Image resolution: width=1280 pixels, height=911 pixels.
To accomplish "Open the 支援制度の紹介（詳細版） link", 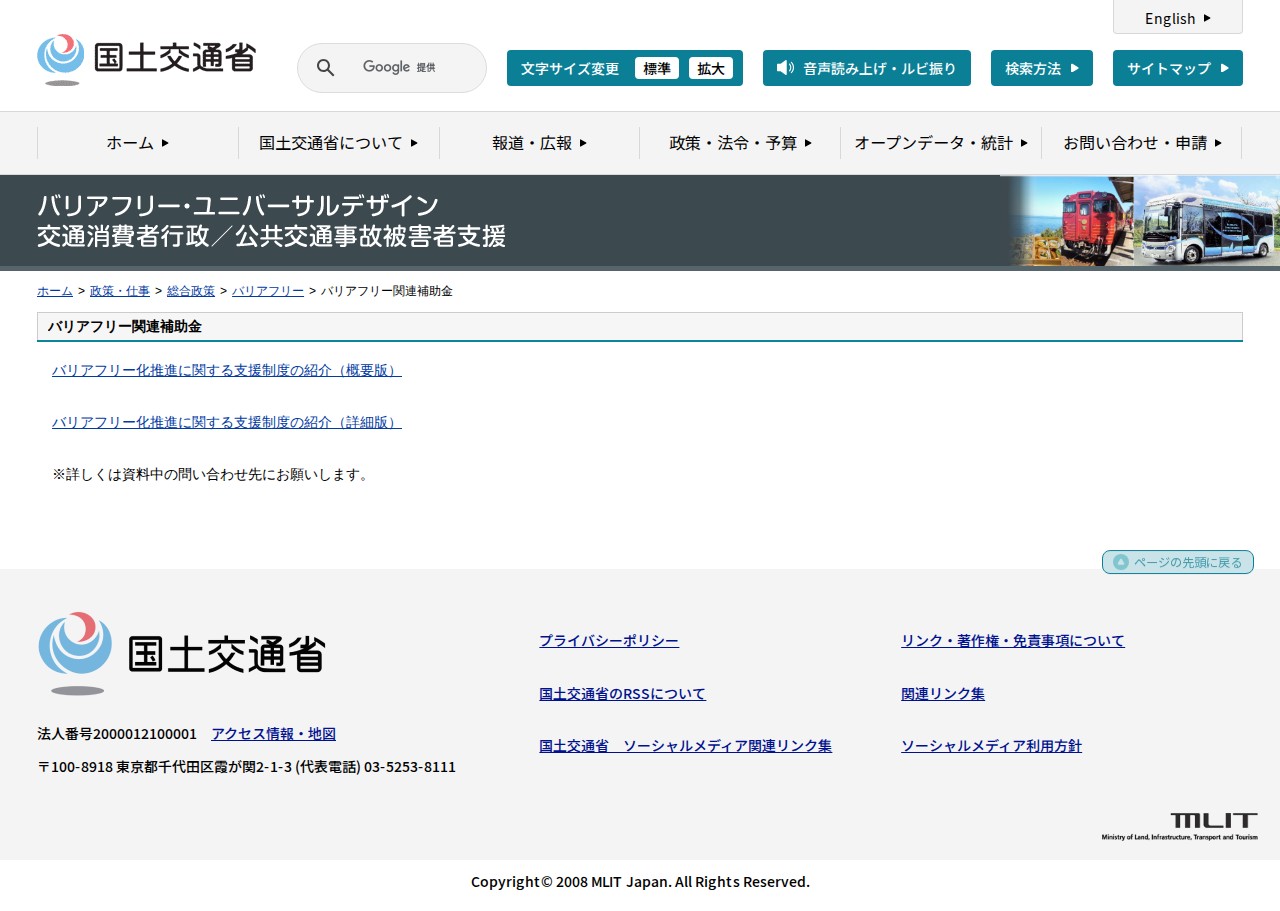I will click(226, 422).
